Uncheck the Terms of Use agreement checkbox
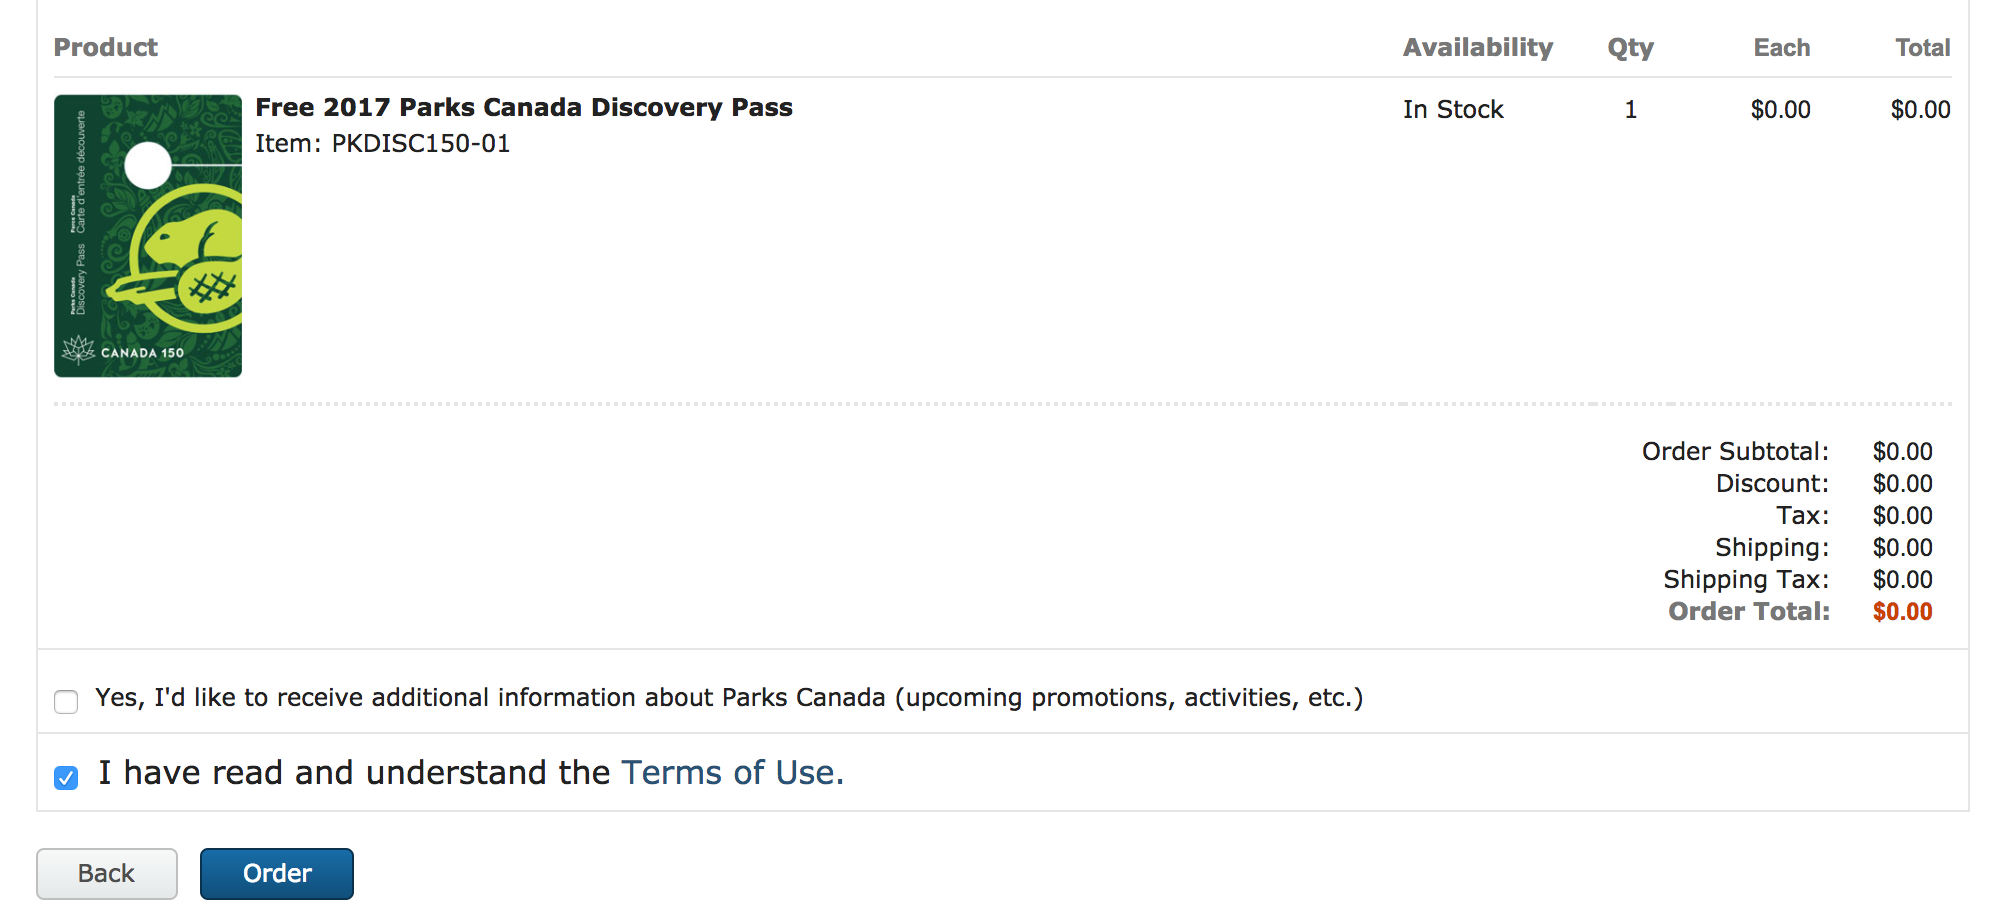Screen dimensions: 2004x918 pyautogui.click(x=66, y=777)
